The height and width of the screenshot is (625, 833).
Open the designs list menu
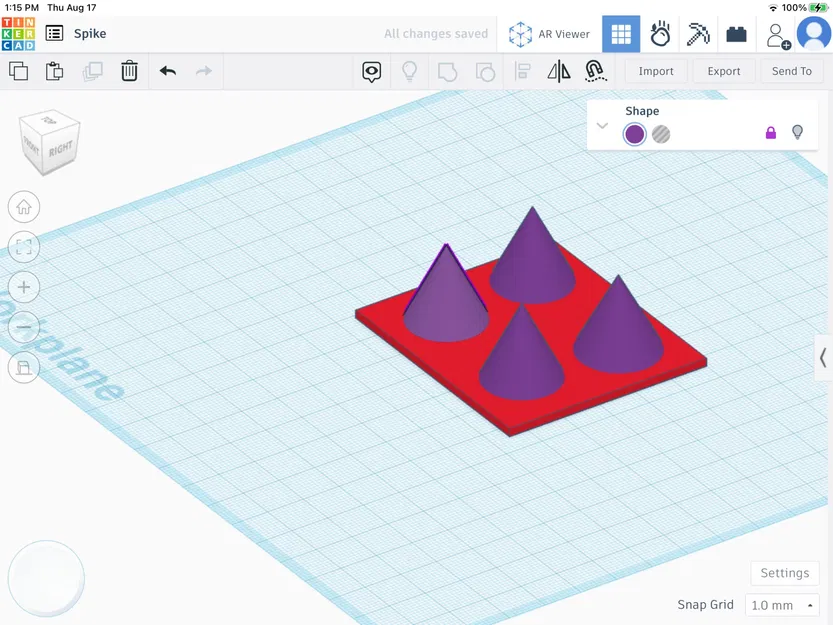tap(54, 33)
